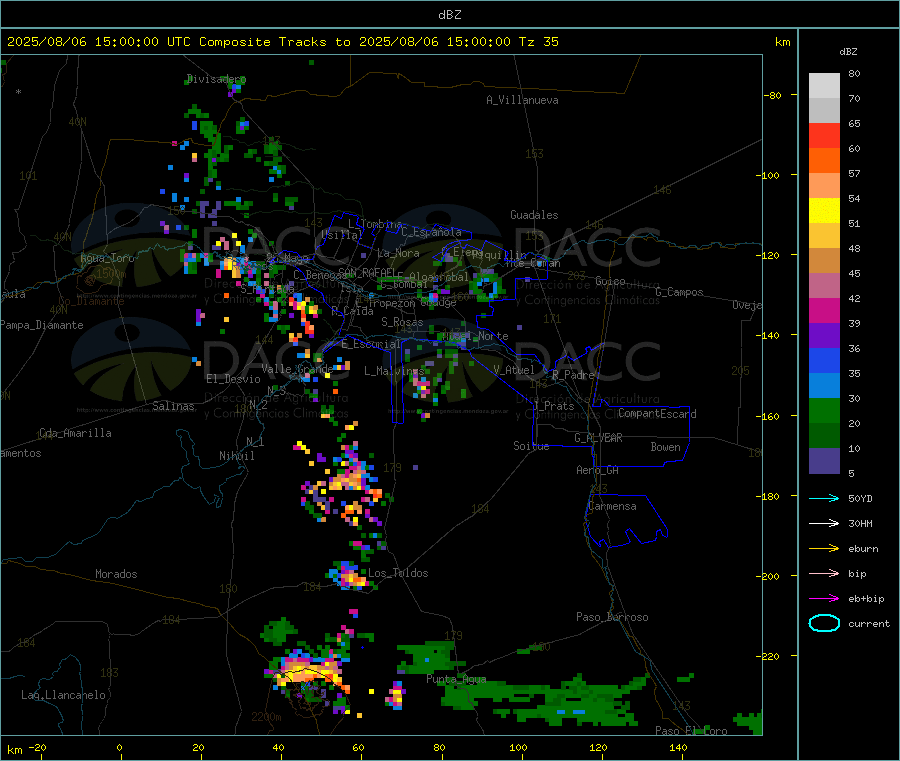Image resolution: width=900 pixels, height=761 pixels.
Task: Click the 'L_Malvinas' map label
Action: tap(394, 371)
